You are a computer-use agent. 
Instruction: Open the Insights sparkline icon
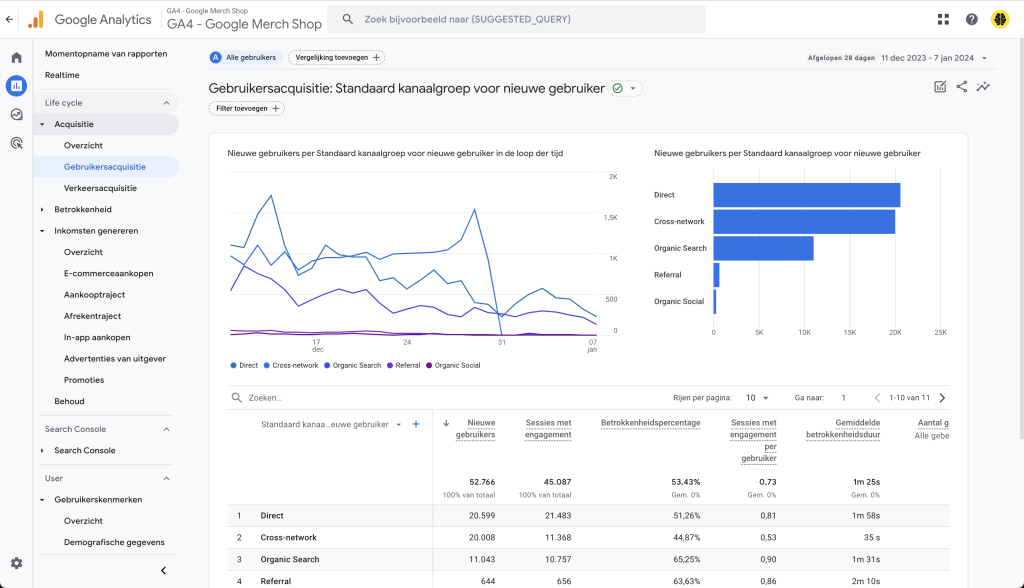tap(983, 86)
